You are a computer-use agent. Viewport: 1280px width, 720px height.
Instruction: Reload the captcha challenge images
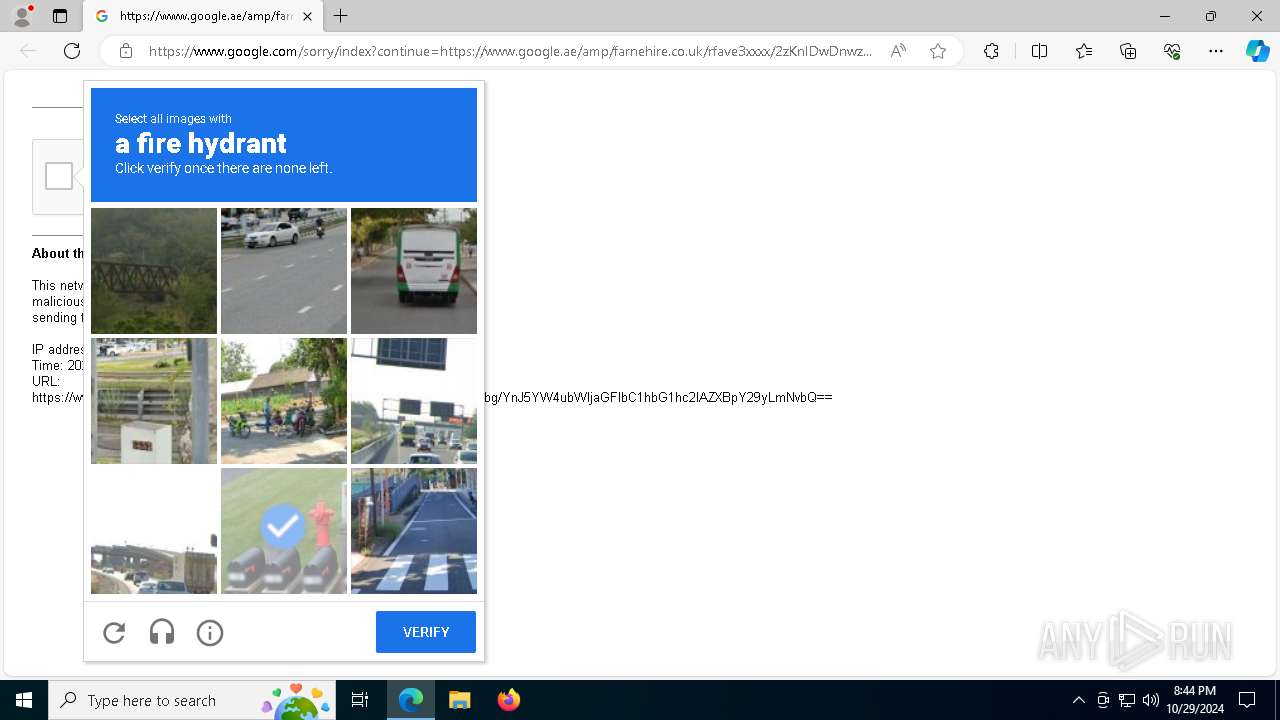[114, 632]
